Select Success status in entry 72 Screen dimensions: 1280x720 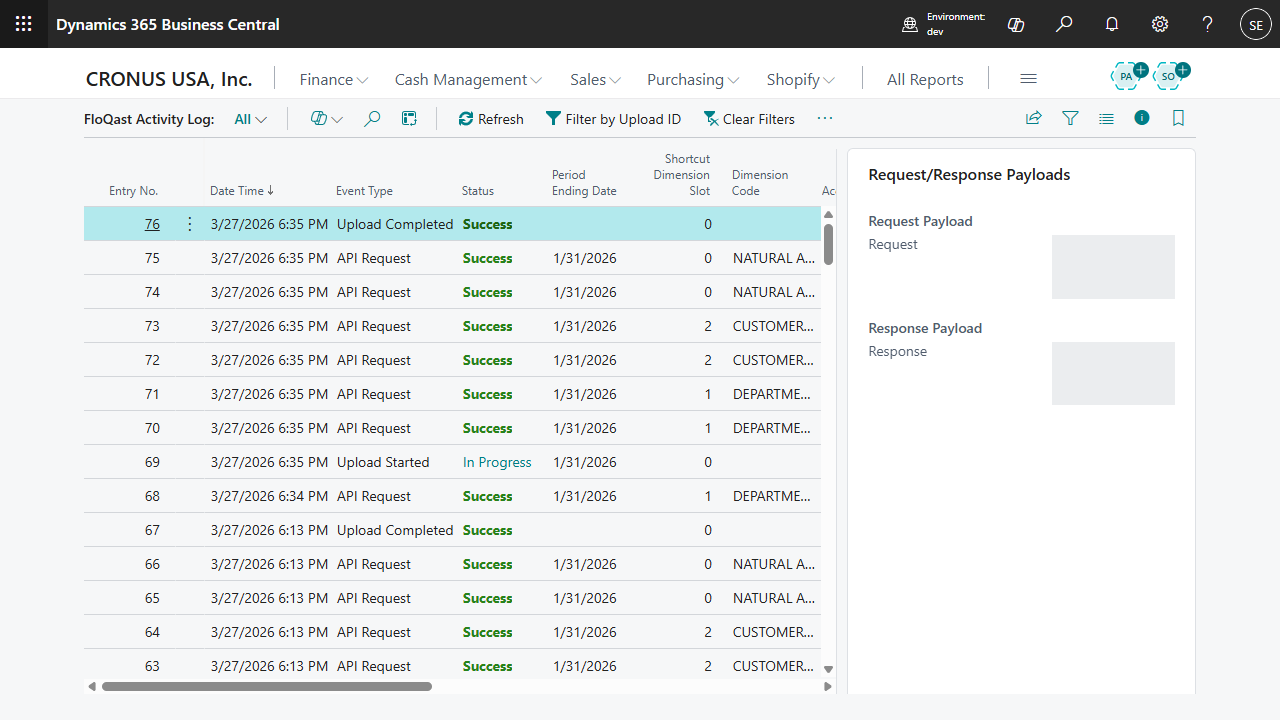click(x=487, y=360)
